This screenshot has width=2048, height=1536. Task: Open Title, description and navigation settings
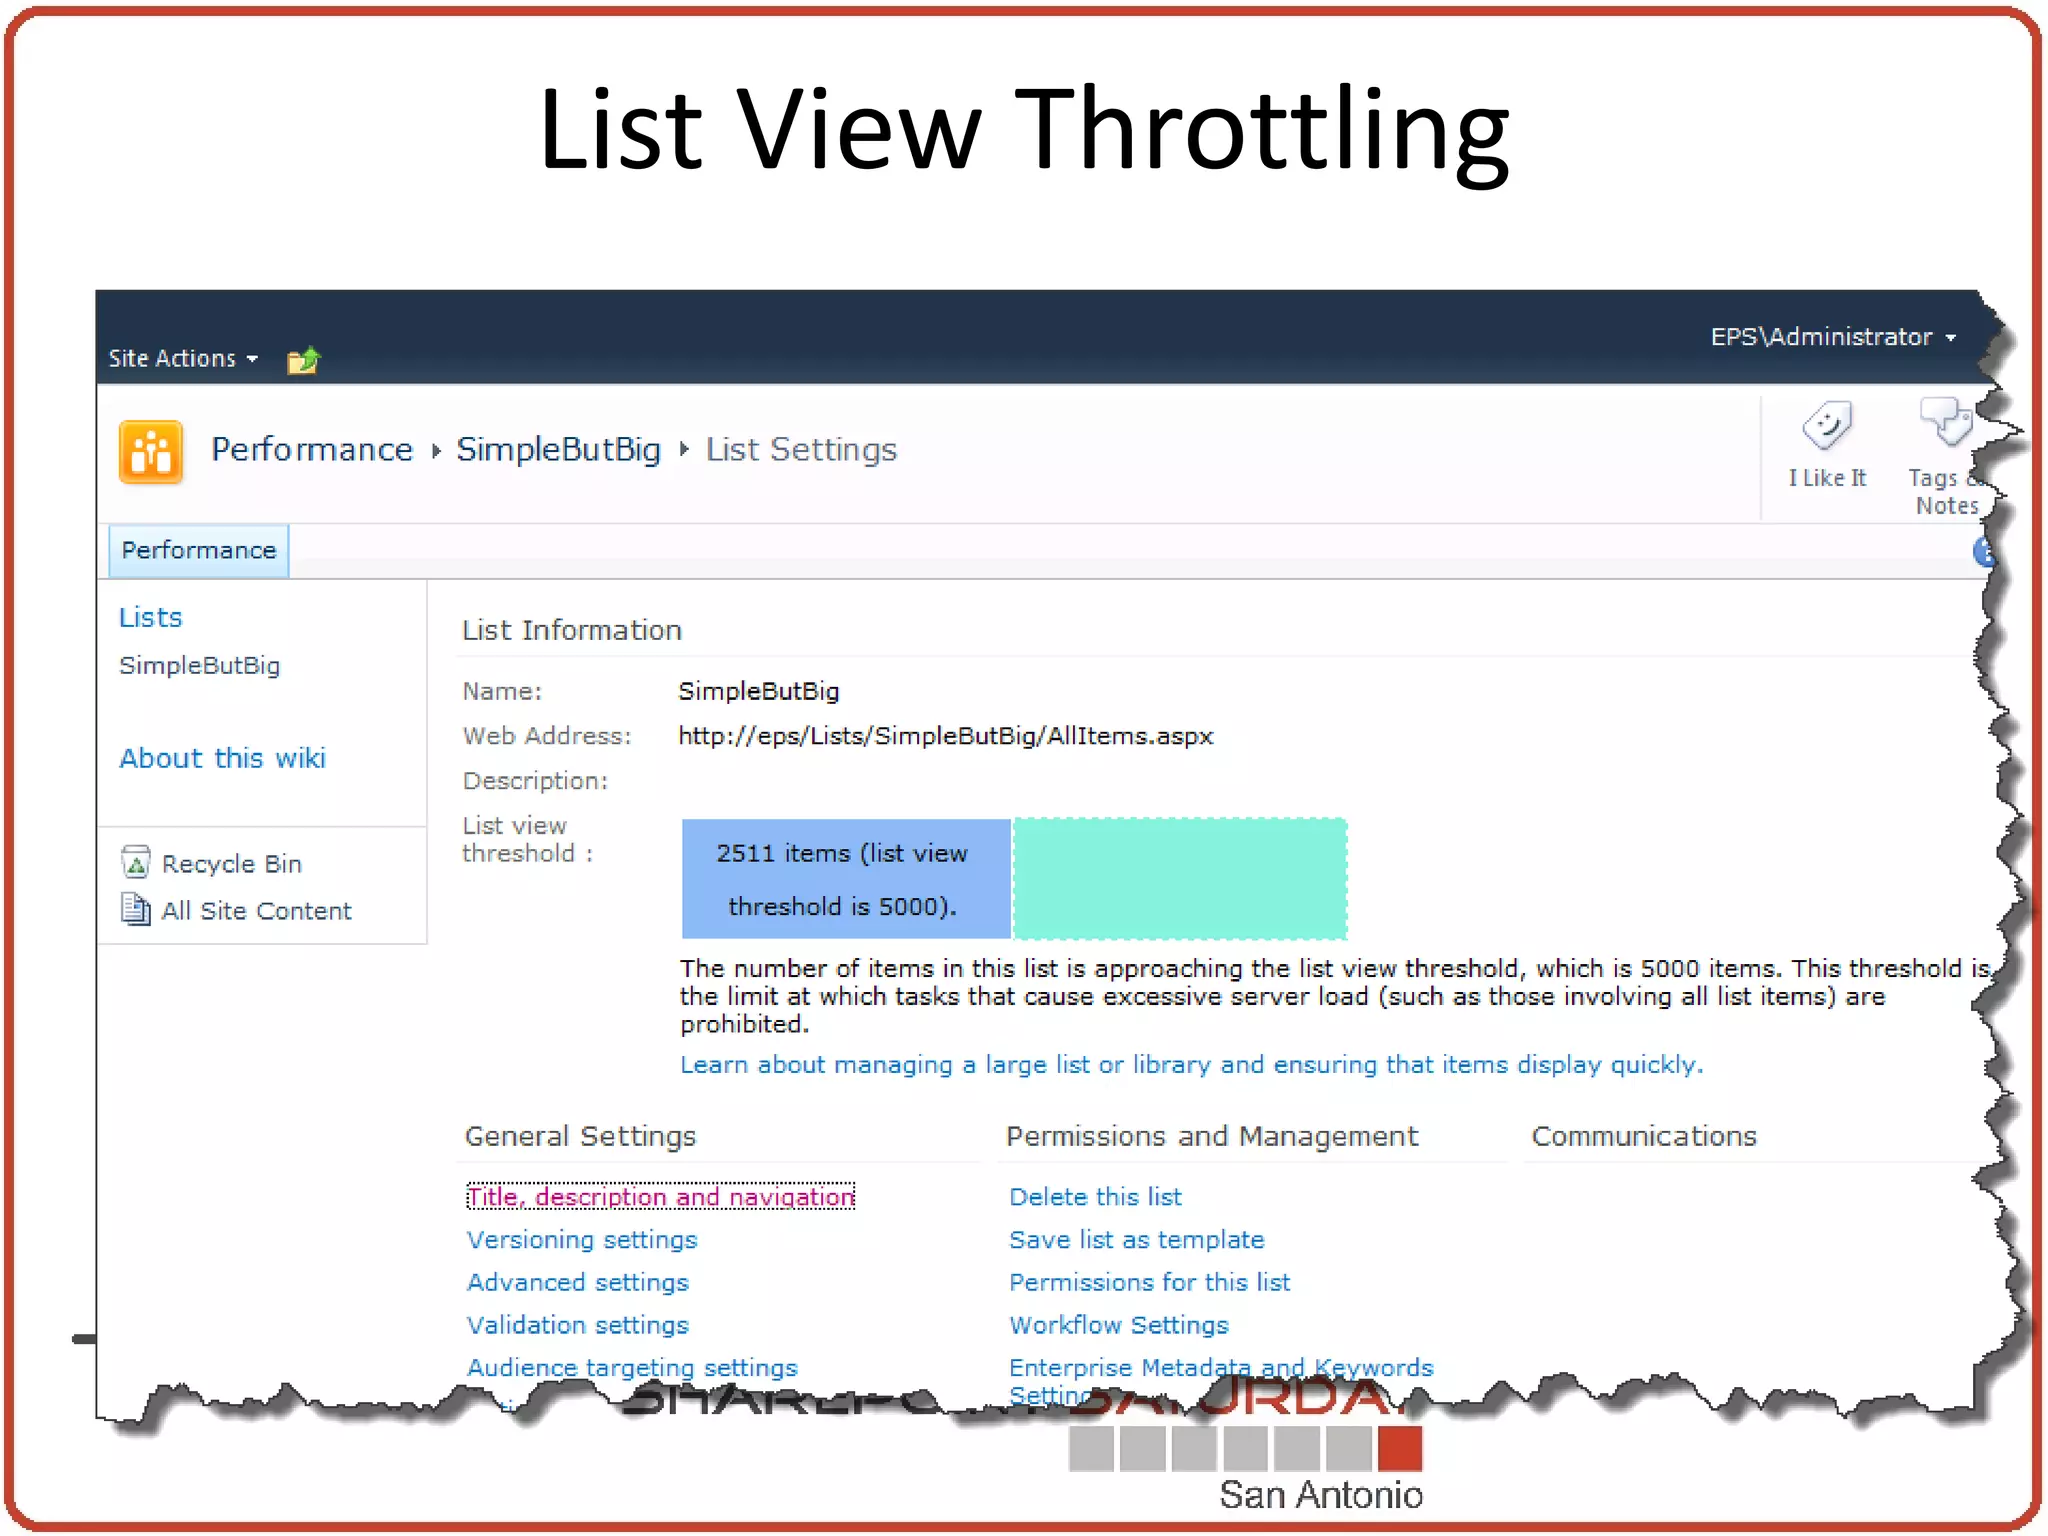click(660, 1196)
